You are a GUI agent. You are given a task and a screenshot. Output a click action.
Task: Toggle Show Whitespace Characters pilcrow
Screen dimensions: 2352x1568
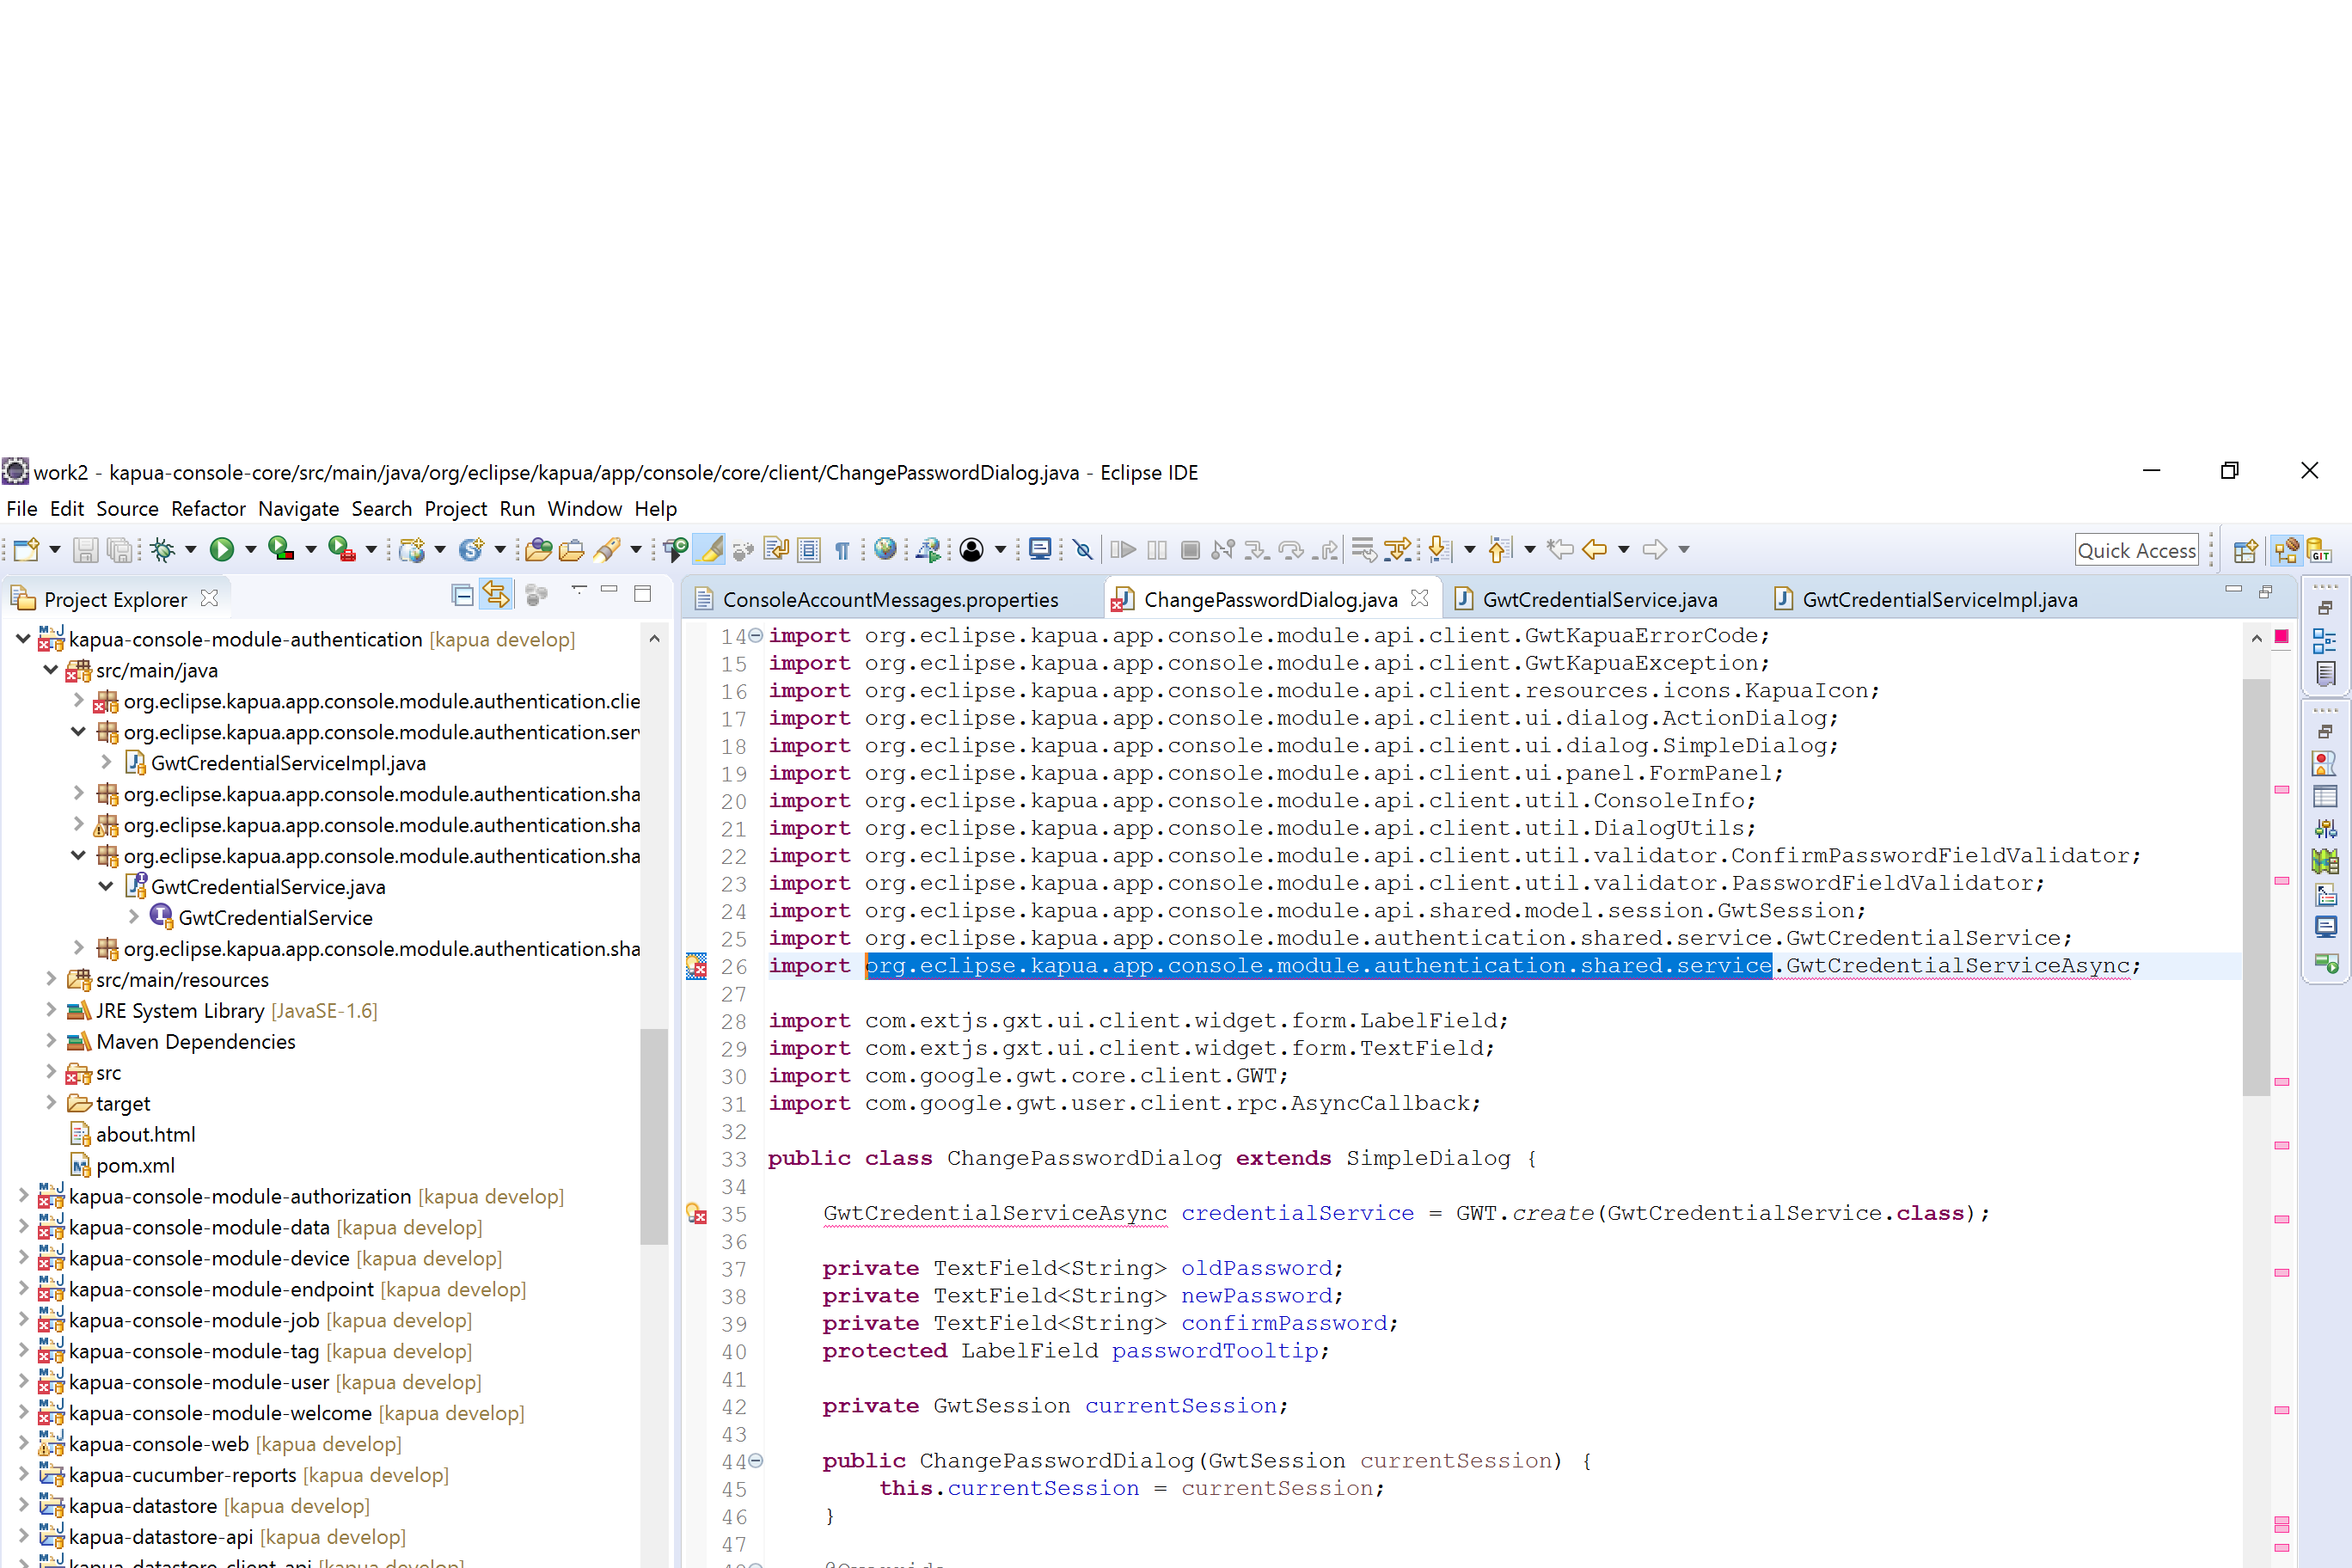[842, 550]
